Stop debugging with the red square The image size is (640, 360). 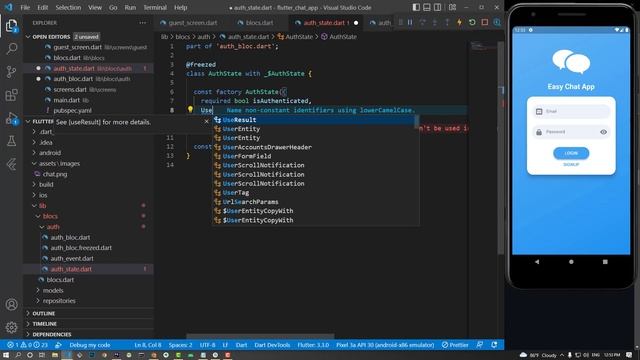click(x=484, y=22)
